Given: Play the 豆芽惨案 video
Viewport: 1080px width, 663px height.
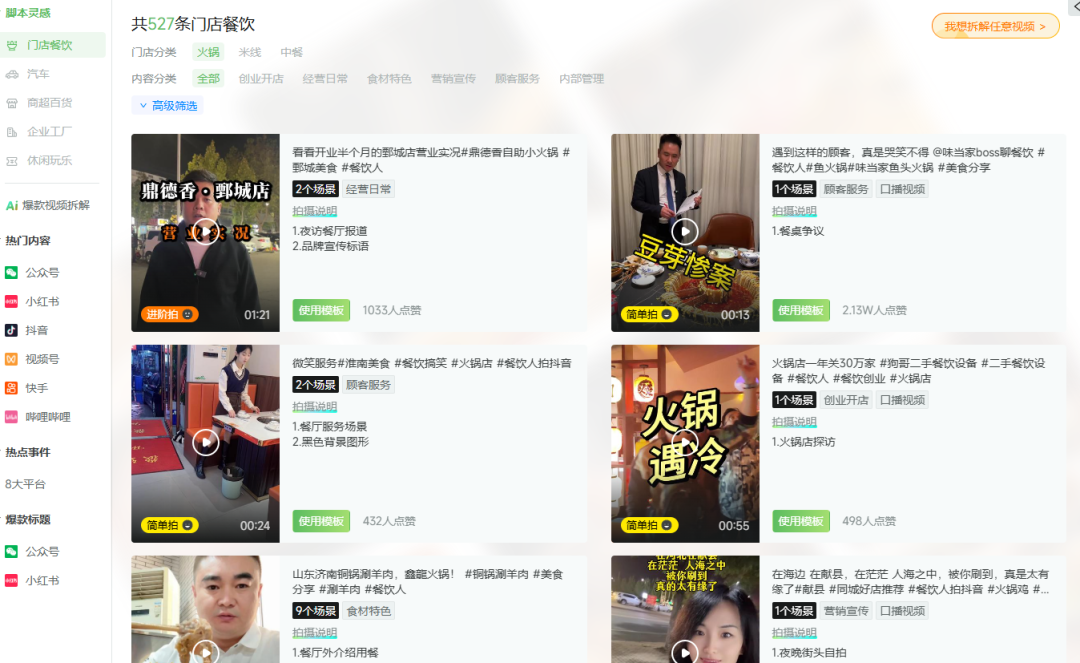Looking at the screenshot, I should pyautogui.click(x=685, y=232).
